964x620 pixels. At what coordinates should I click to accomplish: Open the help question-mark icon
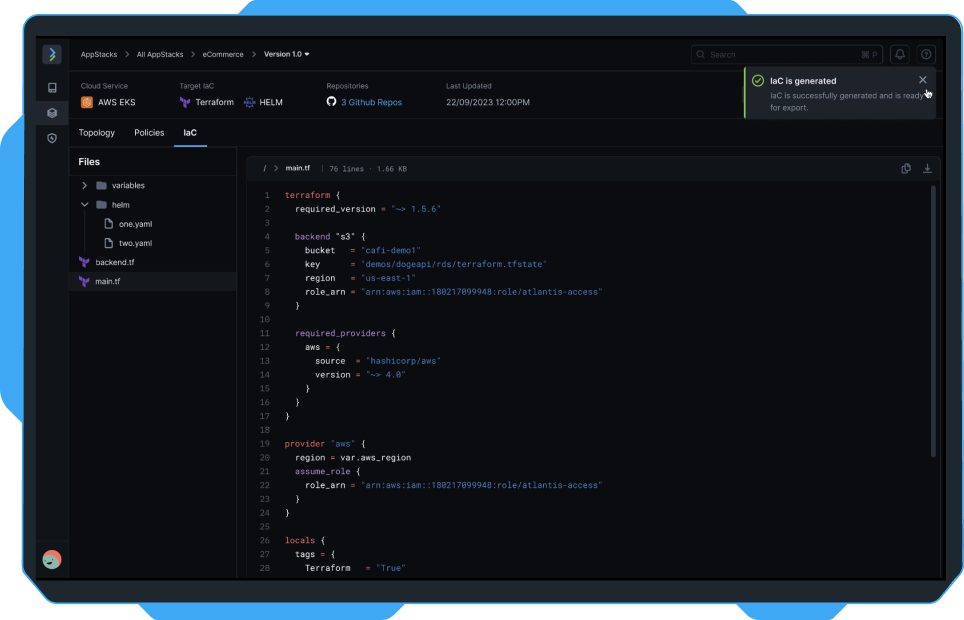[926, 54]
